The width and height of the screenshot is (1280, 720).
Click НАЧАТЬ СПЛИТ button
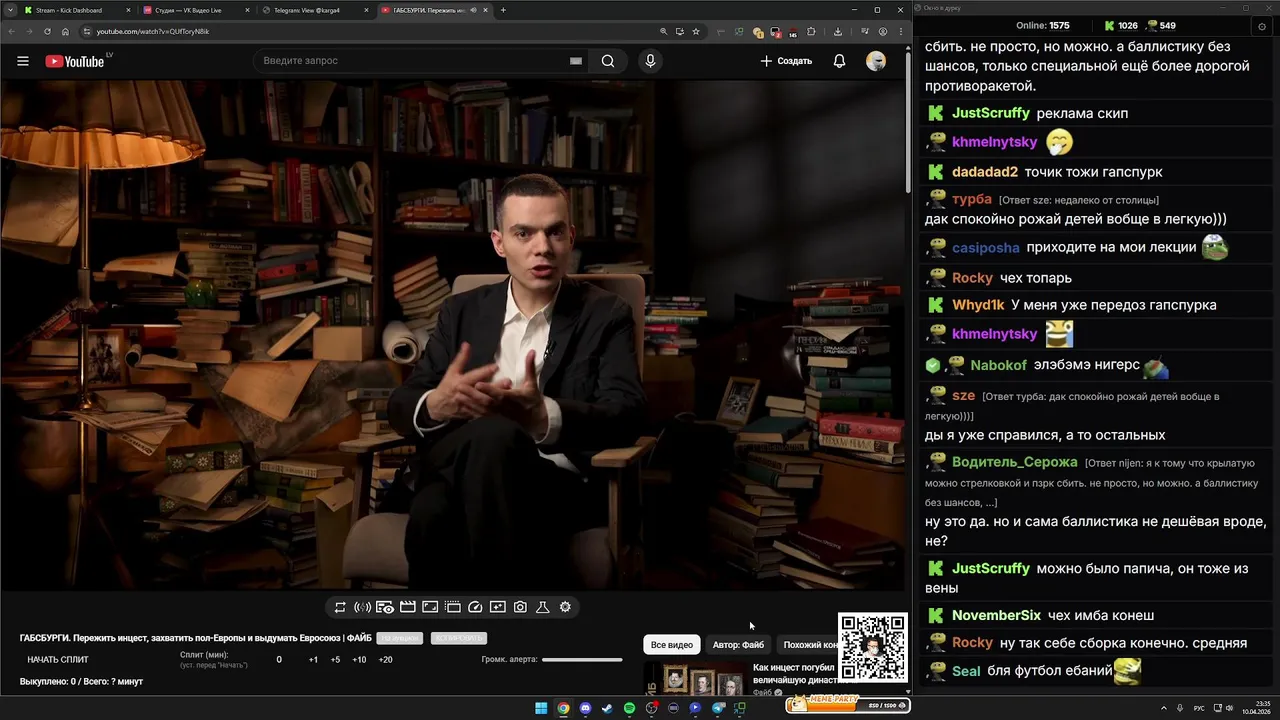click(x=58, y=660)
